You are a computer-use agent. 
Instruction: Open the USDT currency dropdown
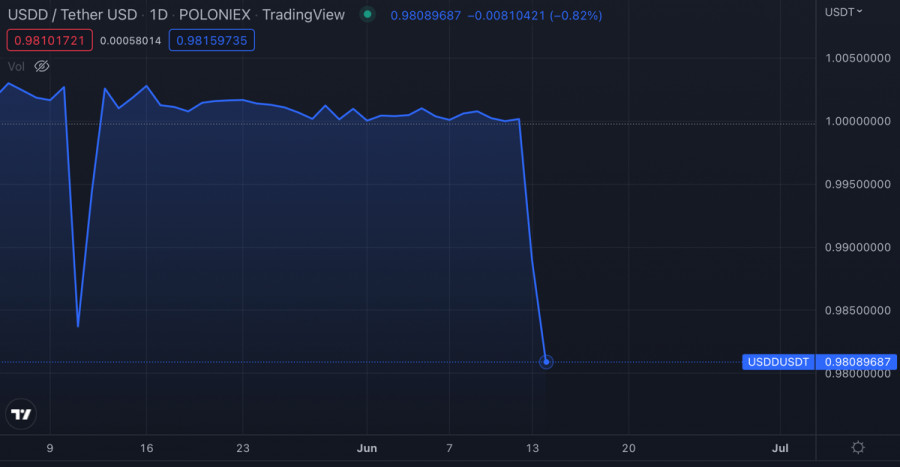coord(843,12)
